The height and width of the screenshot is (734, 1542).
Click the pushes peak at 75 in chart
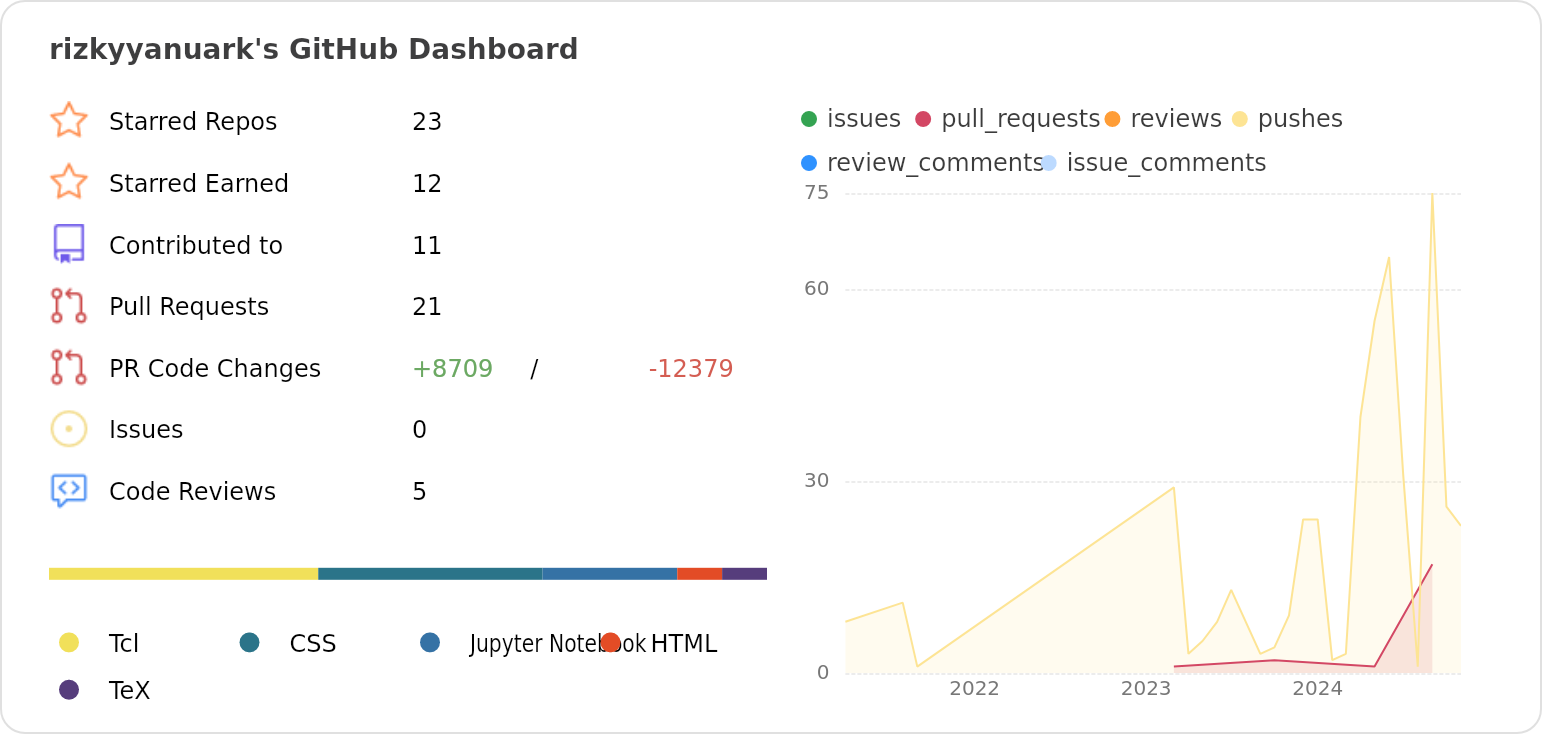(1432, 195)
